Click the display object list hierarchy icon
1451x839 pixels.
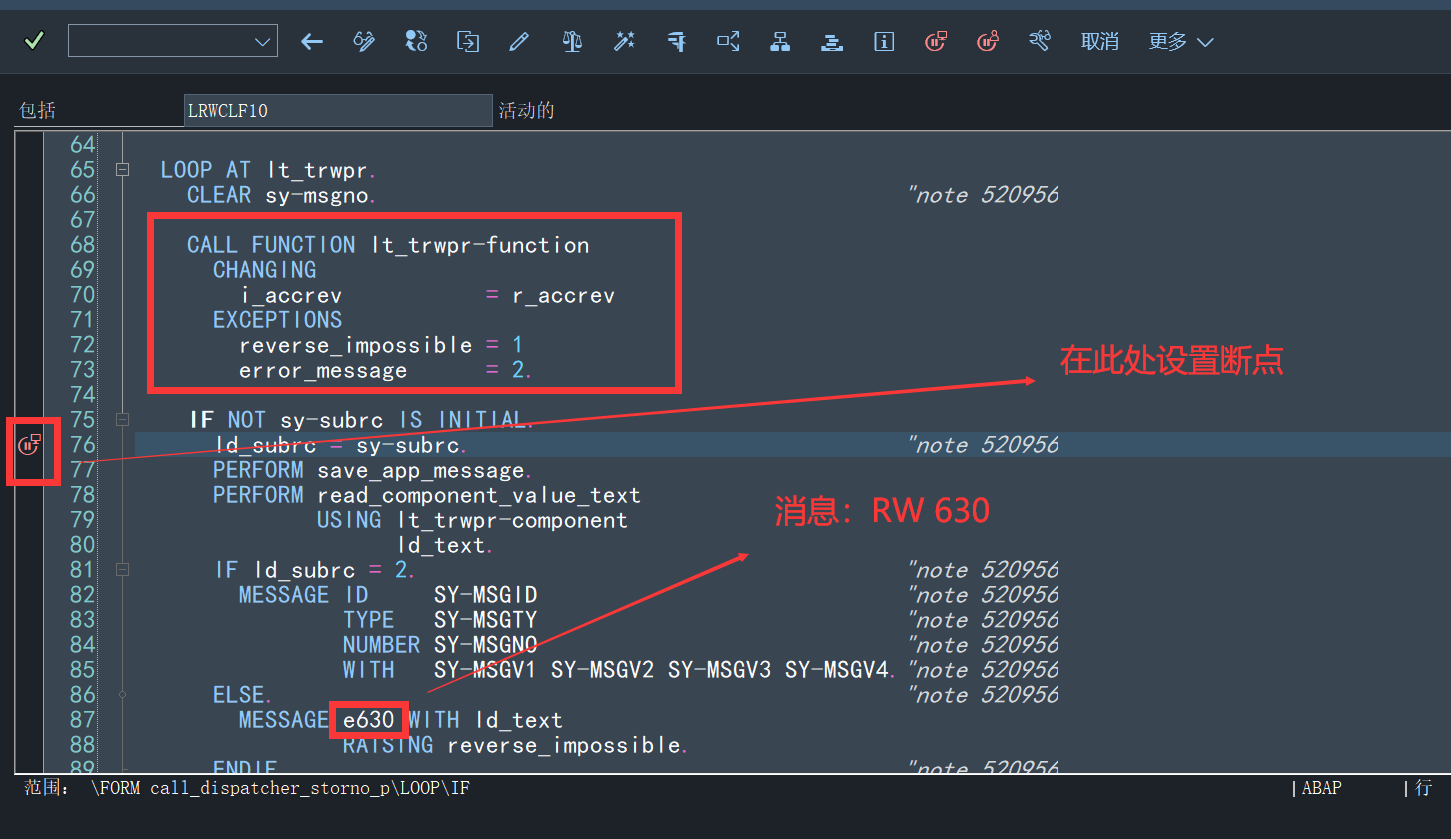coord(780,41)
